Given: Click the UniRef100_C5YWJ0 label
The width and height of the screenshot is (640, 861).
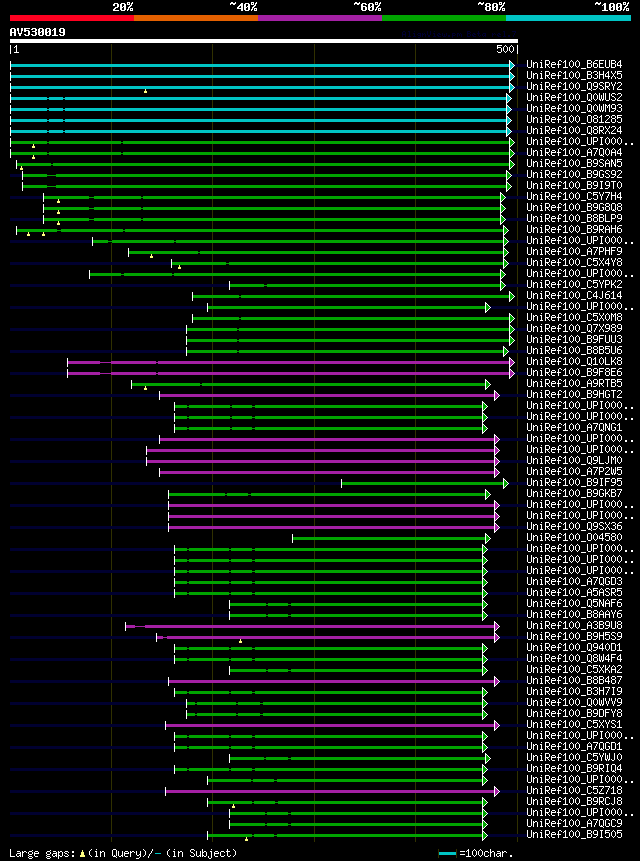Looking at the screenshot, I should [x=574, y=757].
